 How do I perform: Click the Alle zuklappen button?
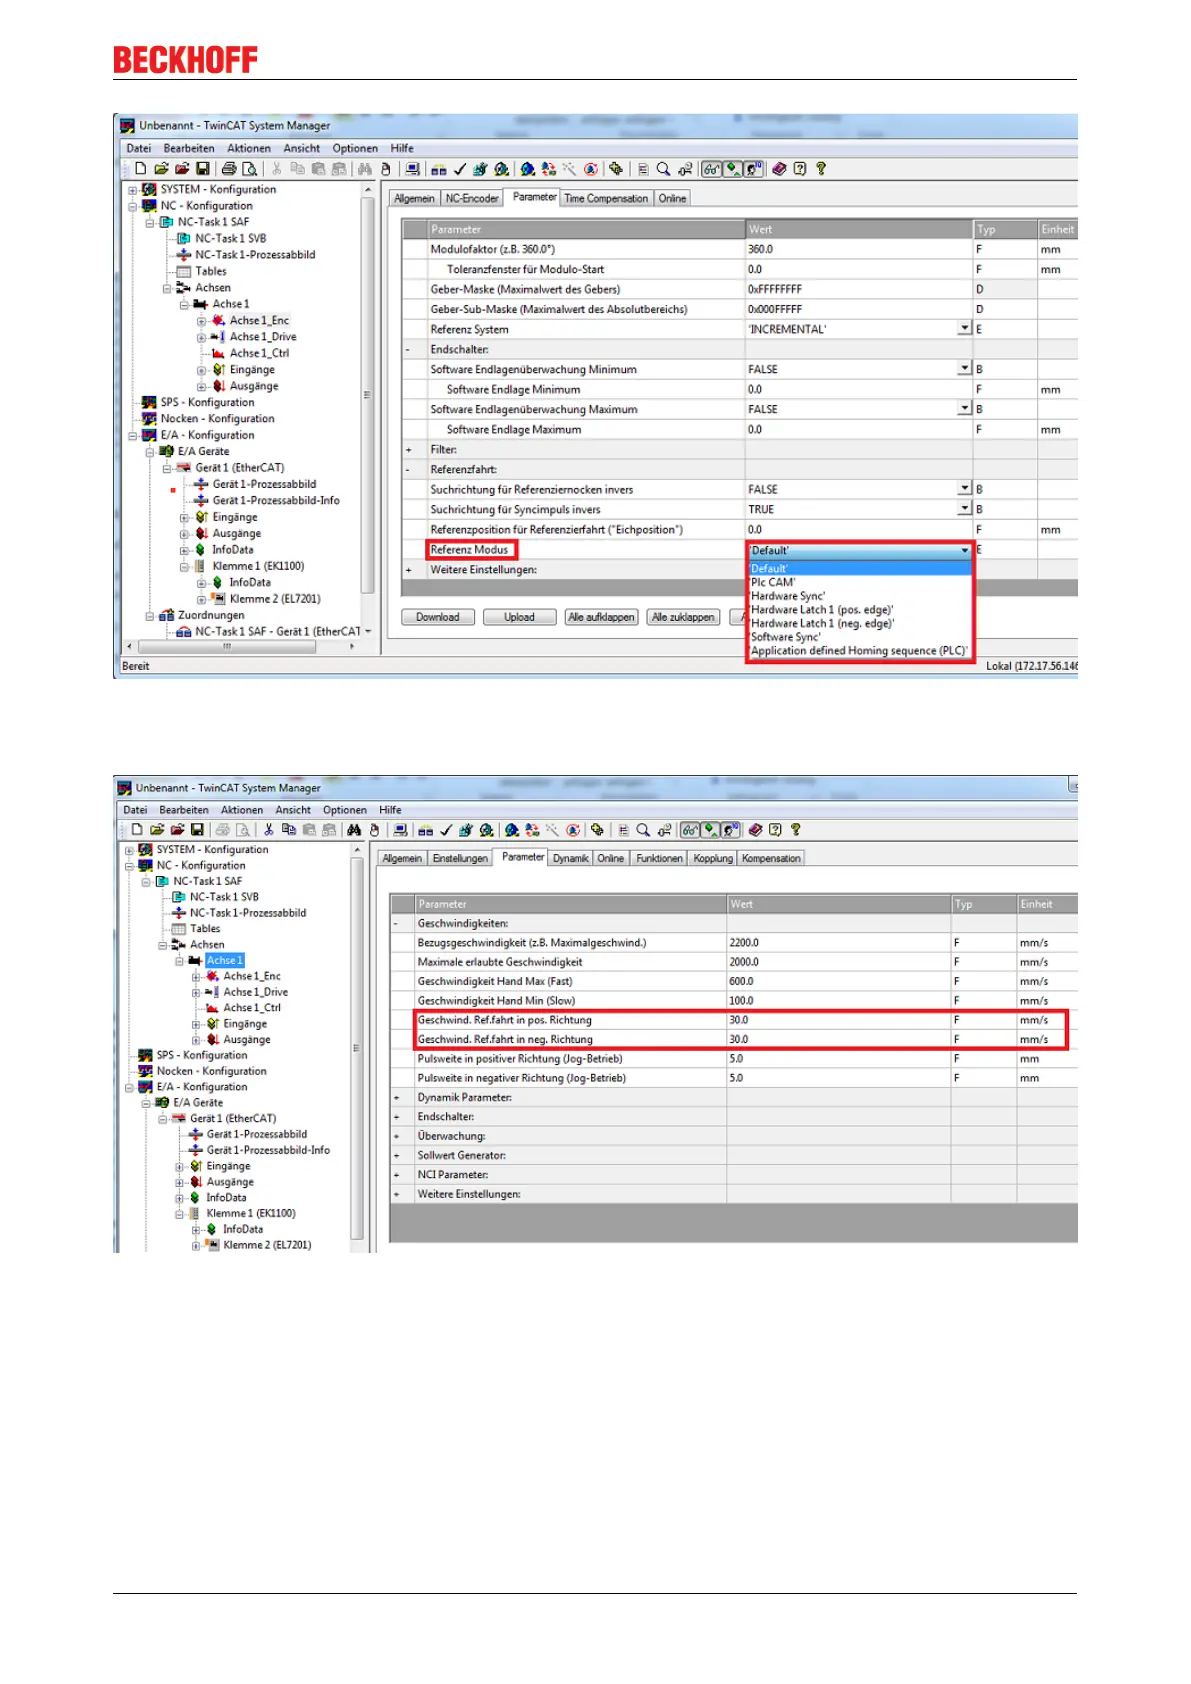coord(683,617)
